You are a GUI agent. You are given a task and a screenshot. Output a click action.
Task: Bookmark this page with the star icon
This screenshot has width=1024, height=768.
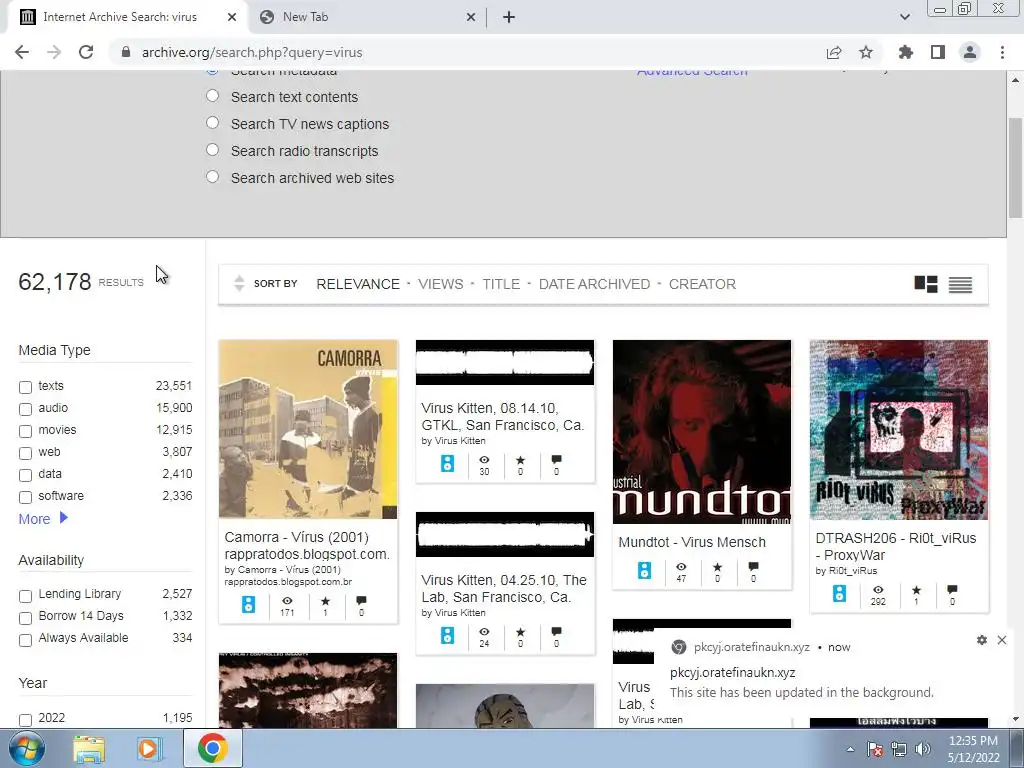(866, 52)
